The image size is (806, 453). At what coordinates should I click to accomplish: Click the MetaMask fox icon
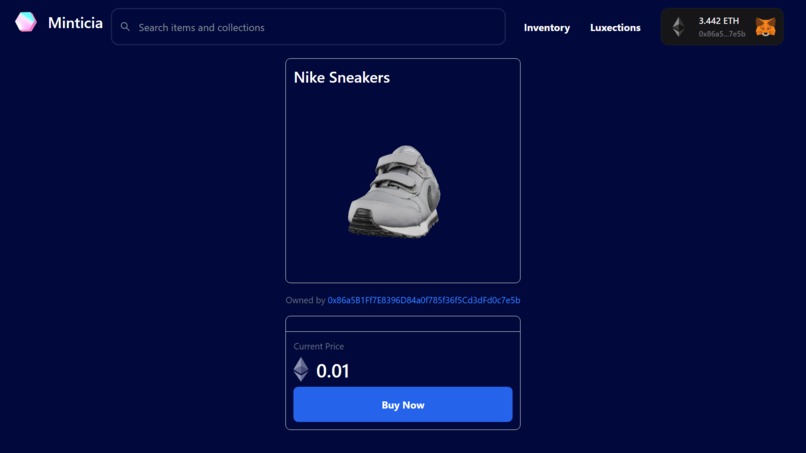tap(765, 27)
